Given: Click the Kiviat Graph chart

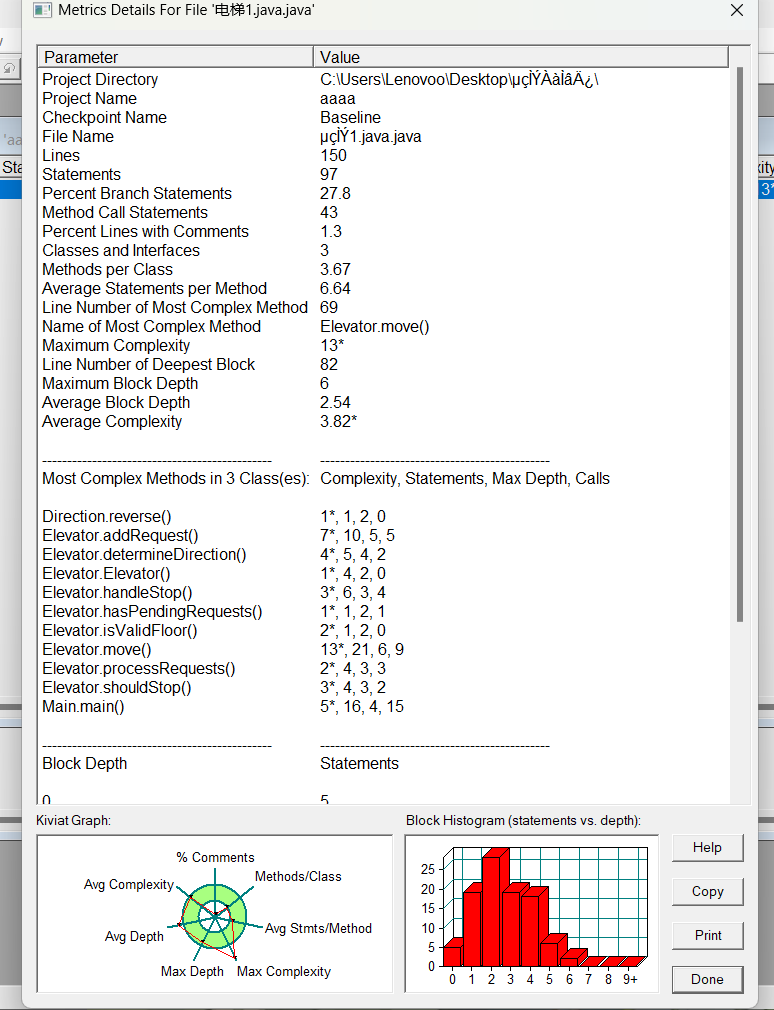Looking at the screenshot, I should pyautogui.click(x=214, y=913).
